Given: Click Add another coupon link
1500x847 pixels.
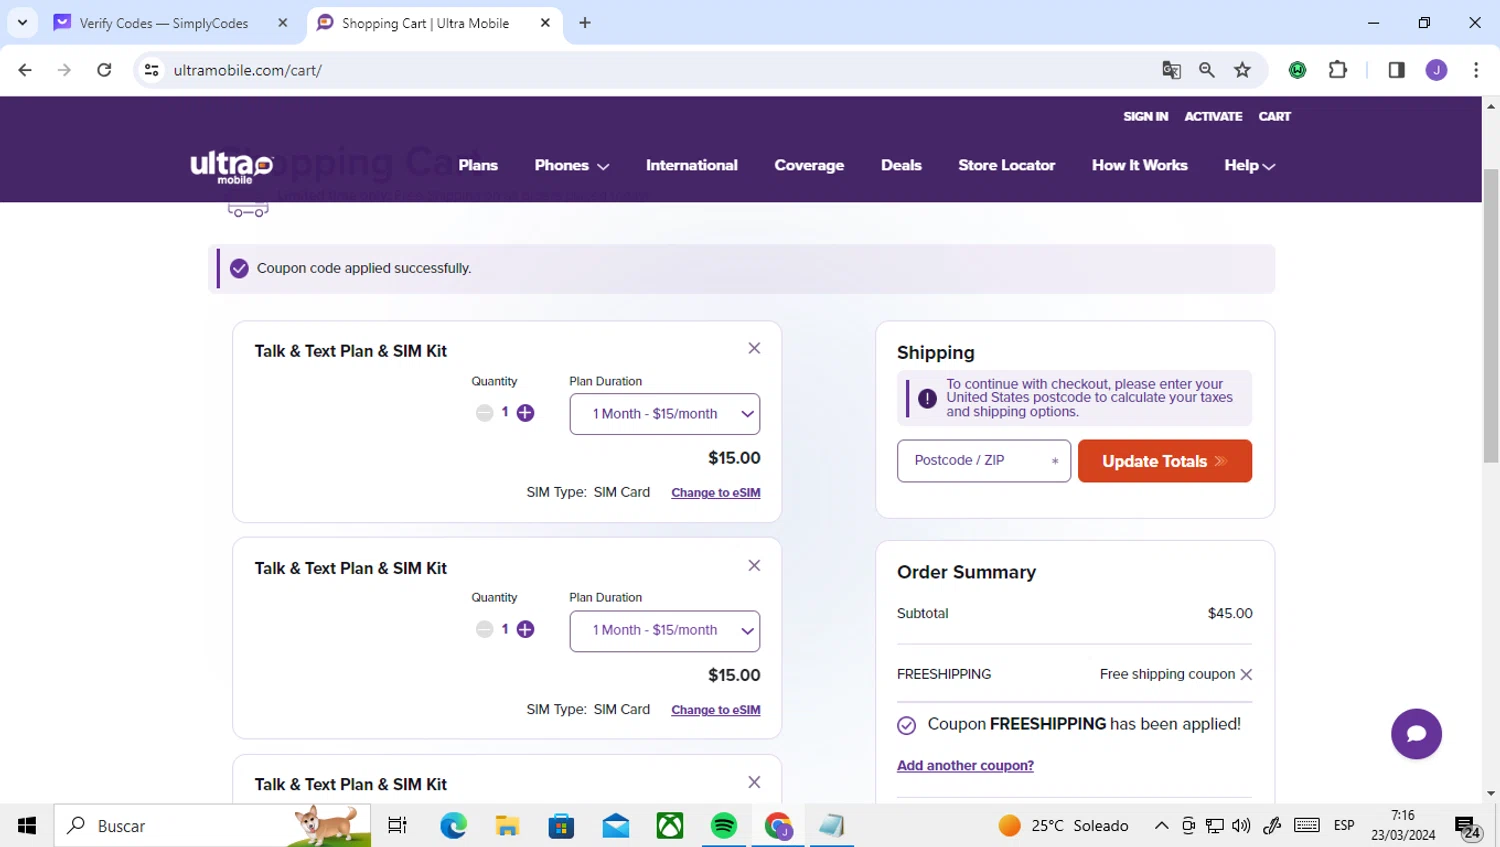Looking at the screenshot, I should pos(965,766).
